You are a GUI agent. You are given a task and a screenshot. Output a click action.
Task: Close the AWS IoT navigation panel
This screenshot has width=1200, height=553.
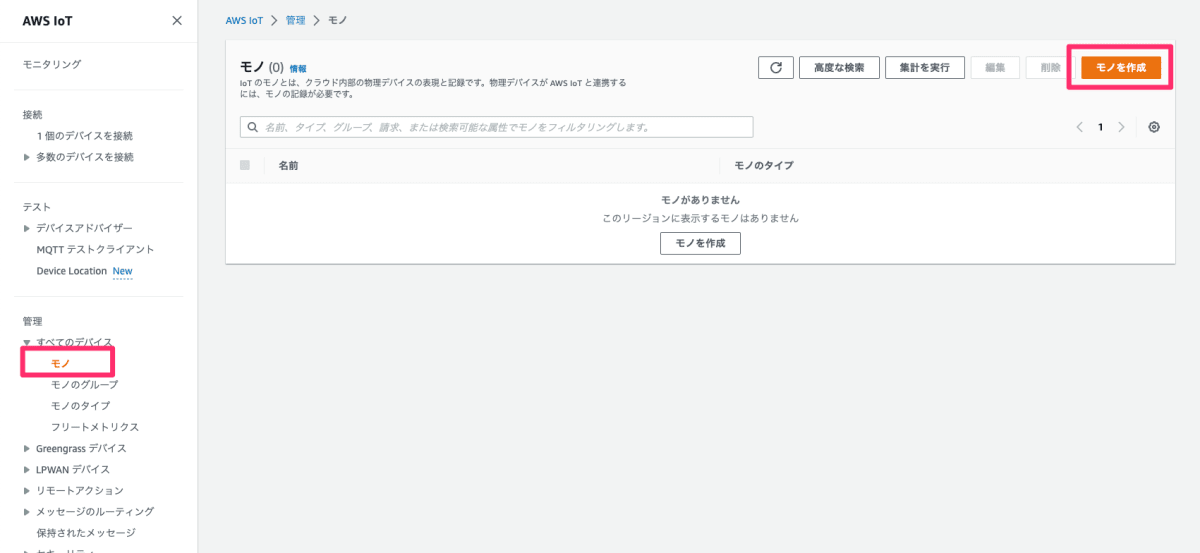tap(177, 20)
